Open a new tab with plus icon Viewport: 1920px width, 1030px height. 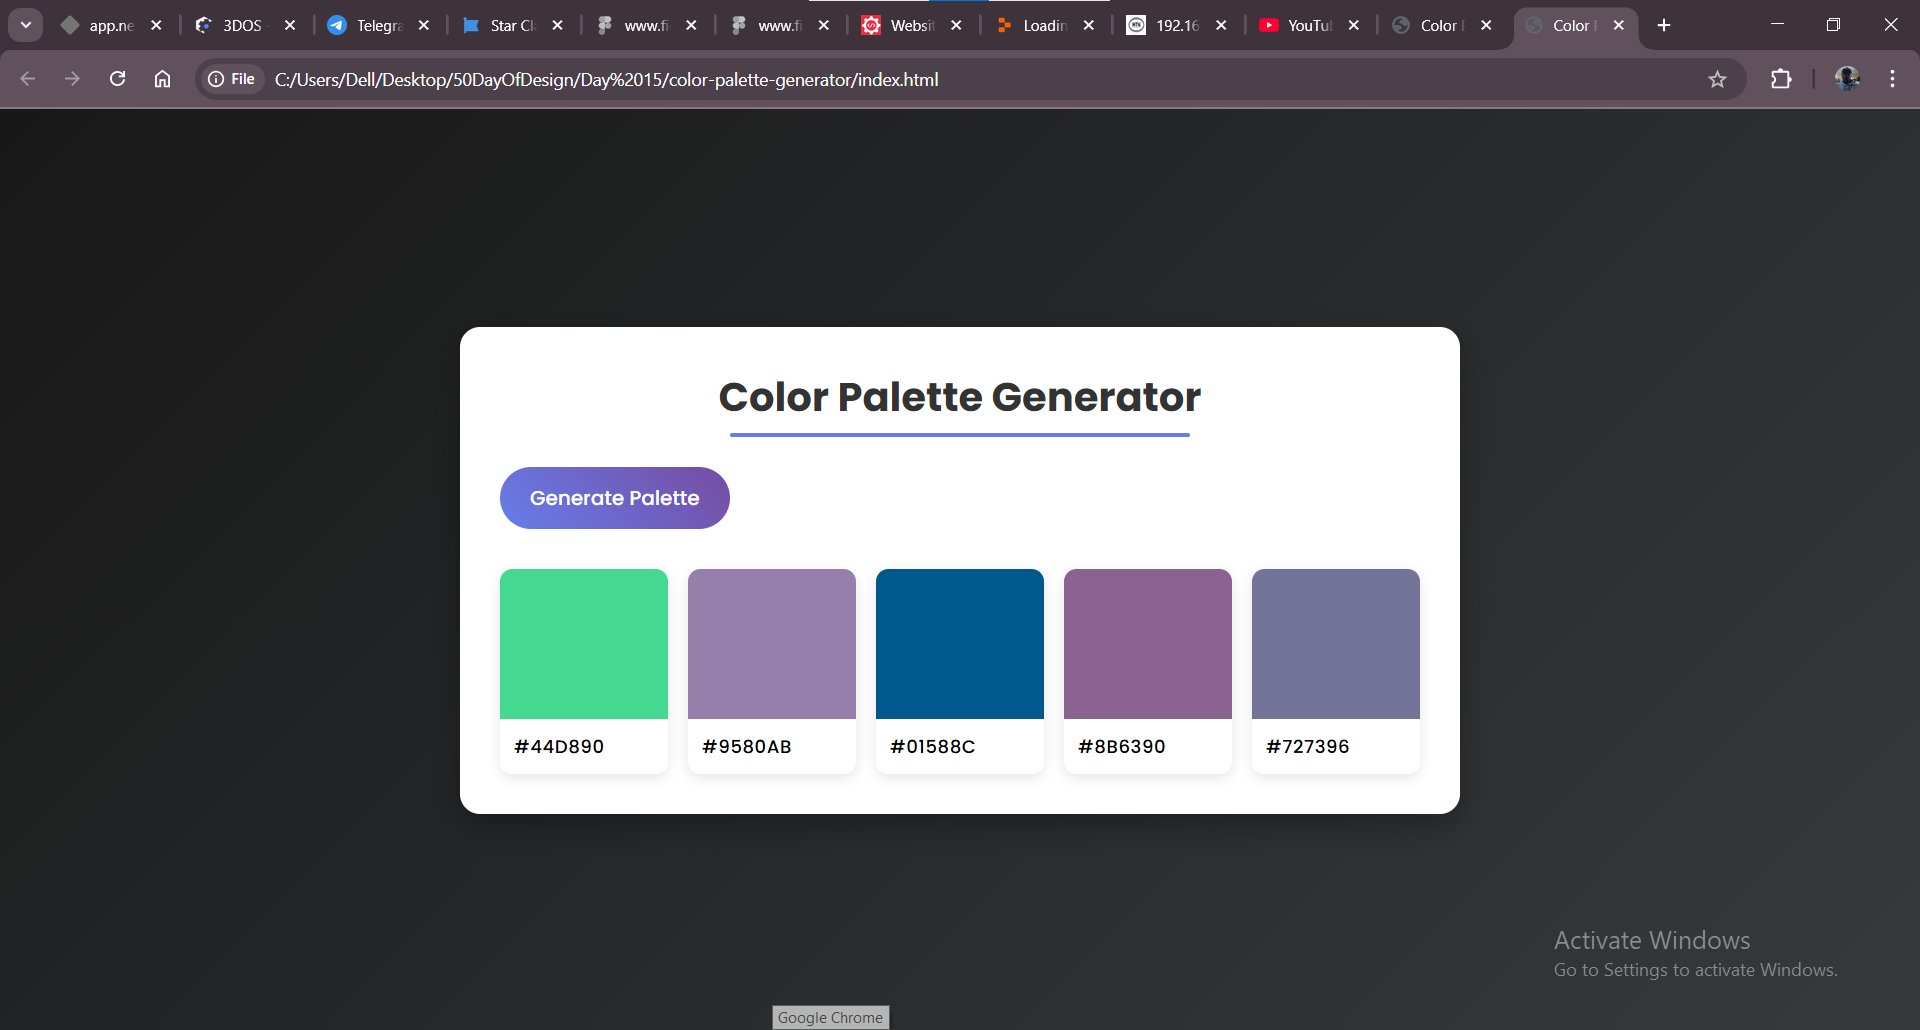(x=1664, y=26)
